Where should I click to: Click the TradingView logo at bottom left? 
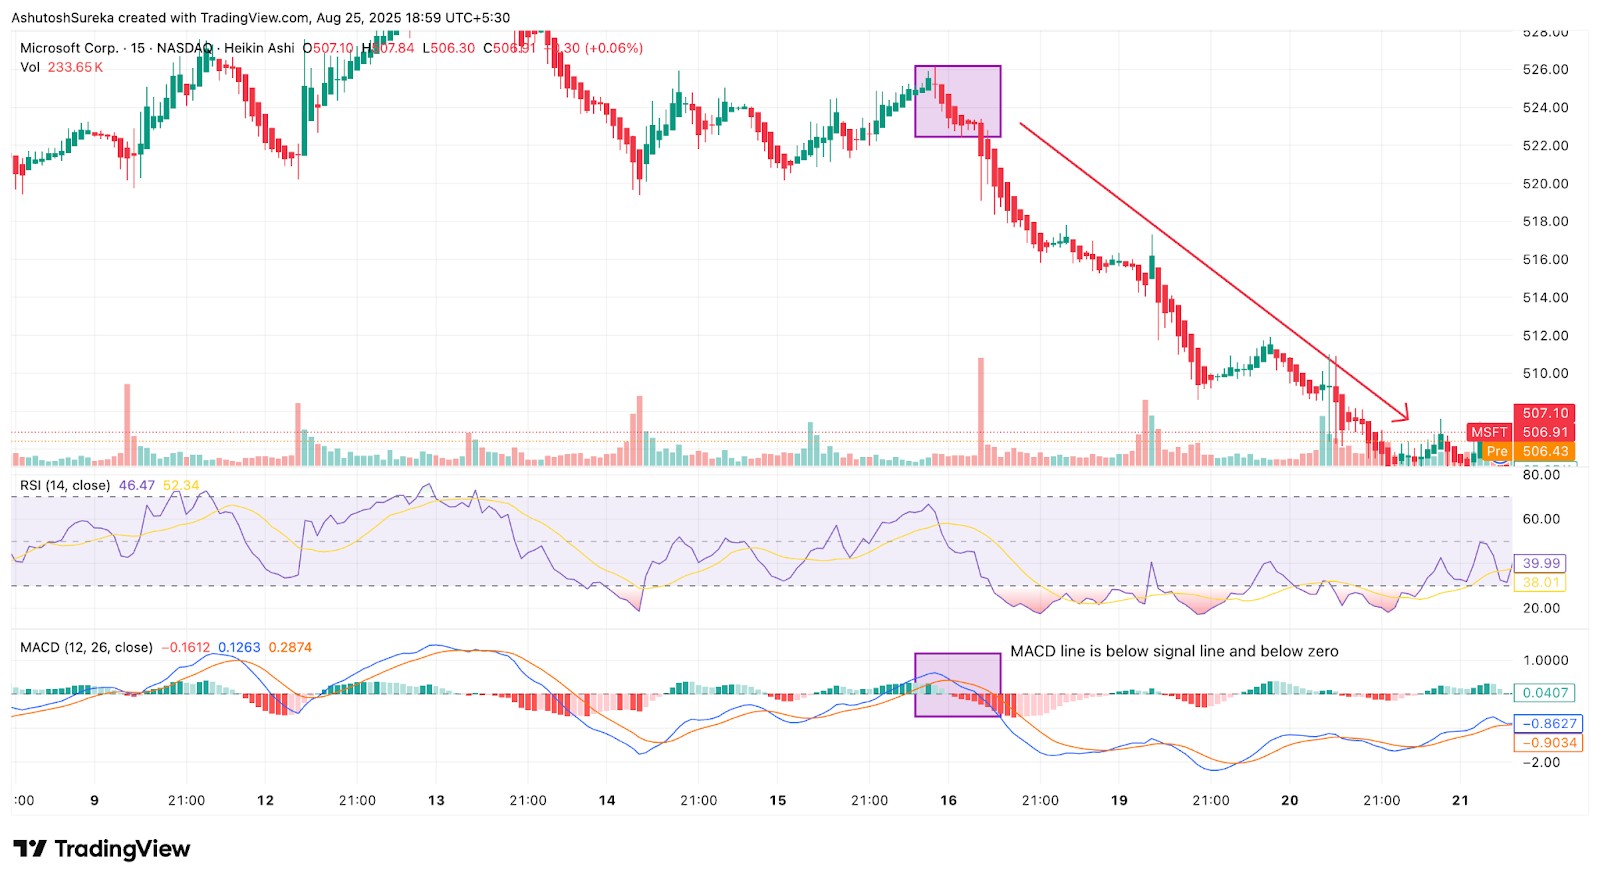coord(101,849)
